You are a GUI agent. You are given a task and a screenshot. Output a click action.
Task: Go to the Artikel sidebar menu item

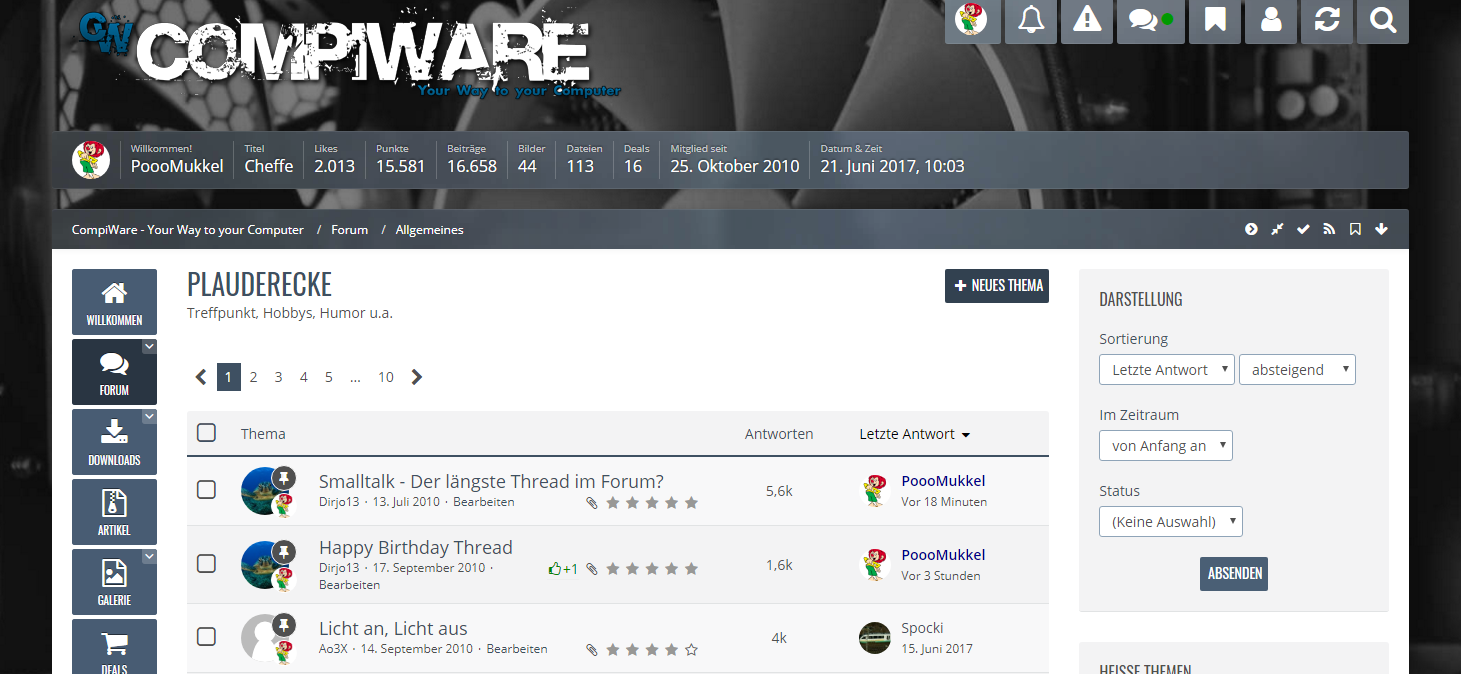(114, 512)
